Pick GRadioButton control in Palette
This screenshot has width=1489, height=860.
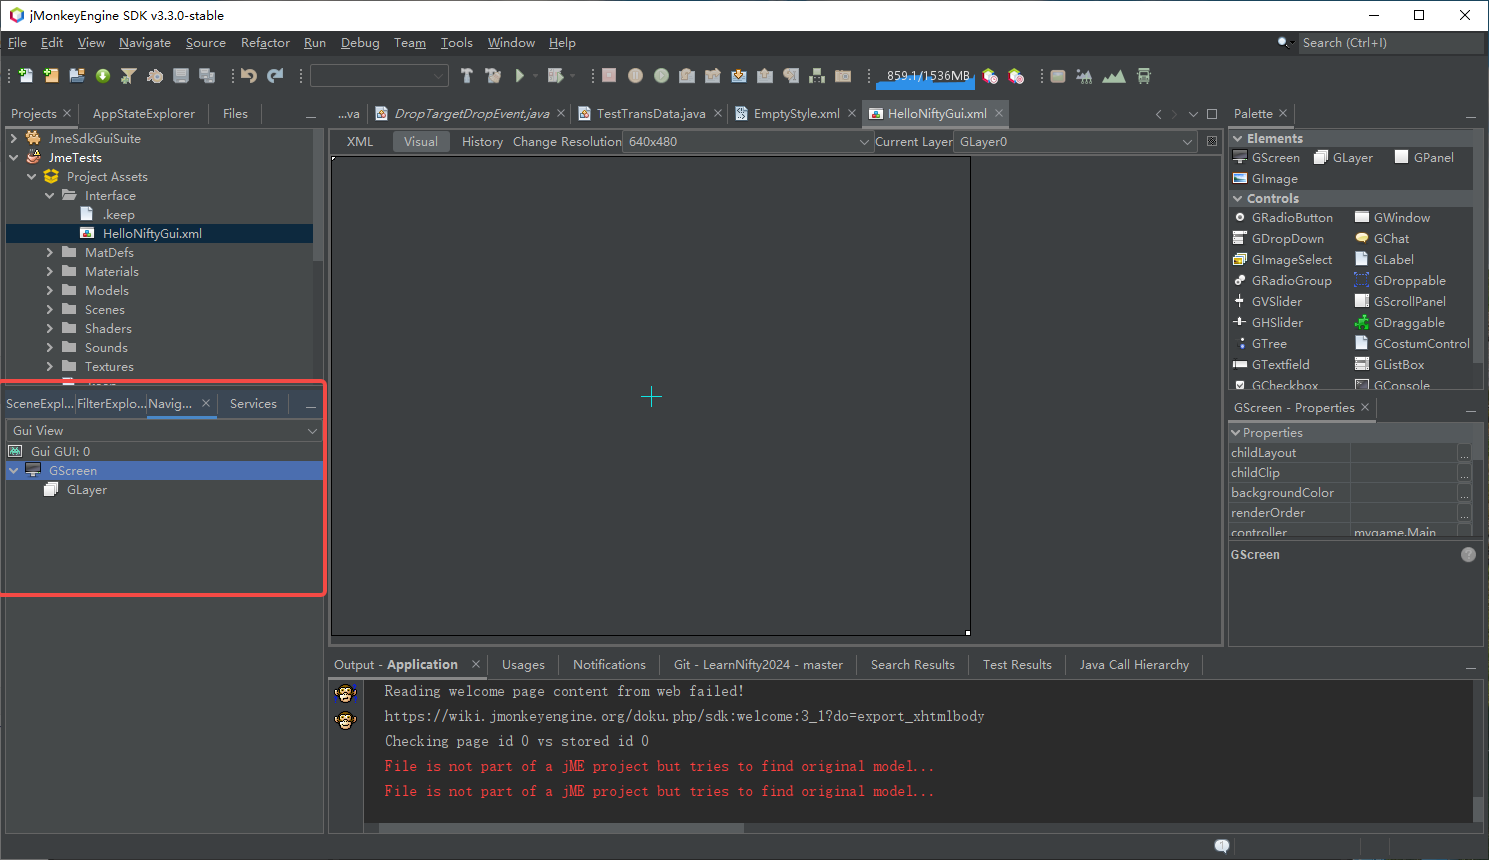[1283, 218]
